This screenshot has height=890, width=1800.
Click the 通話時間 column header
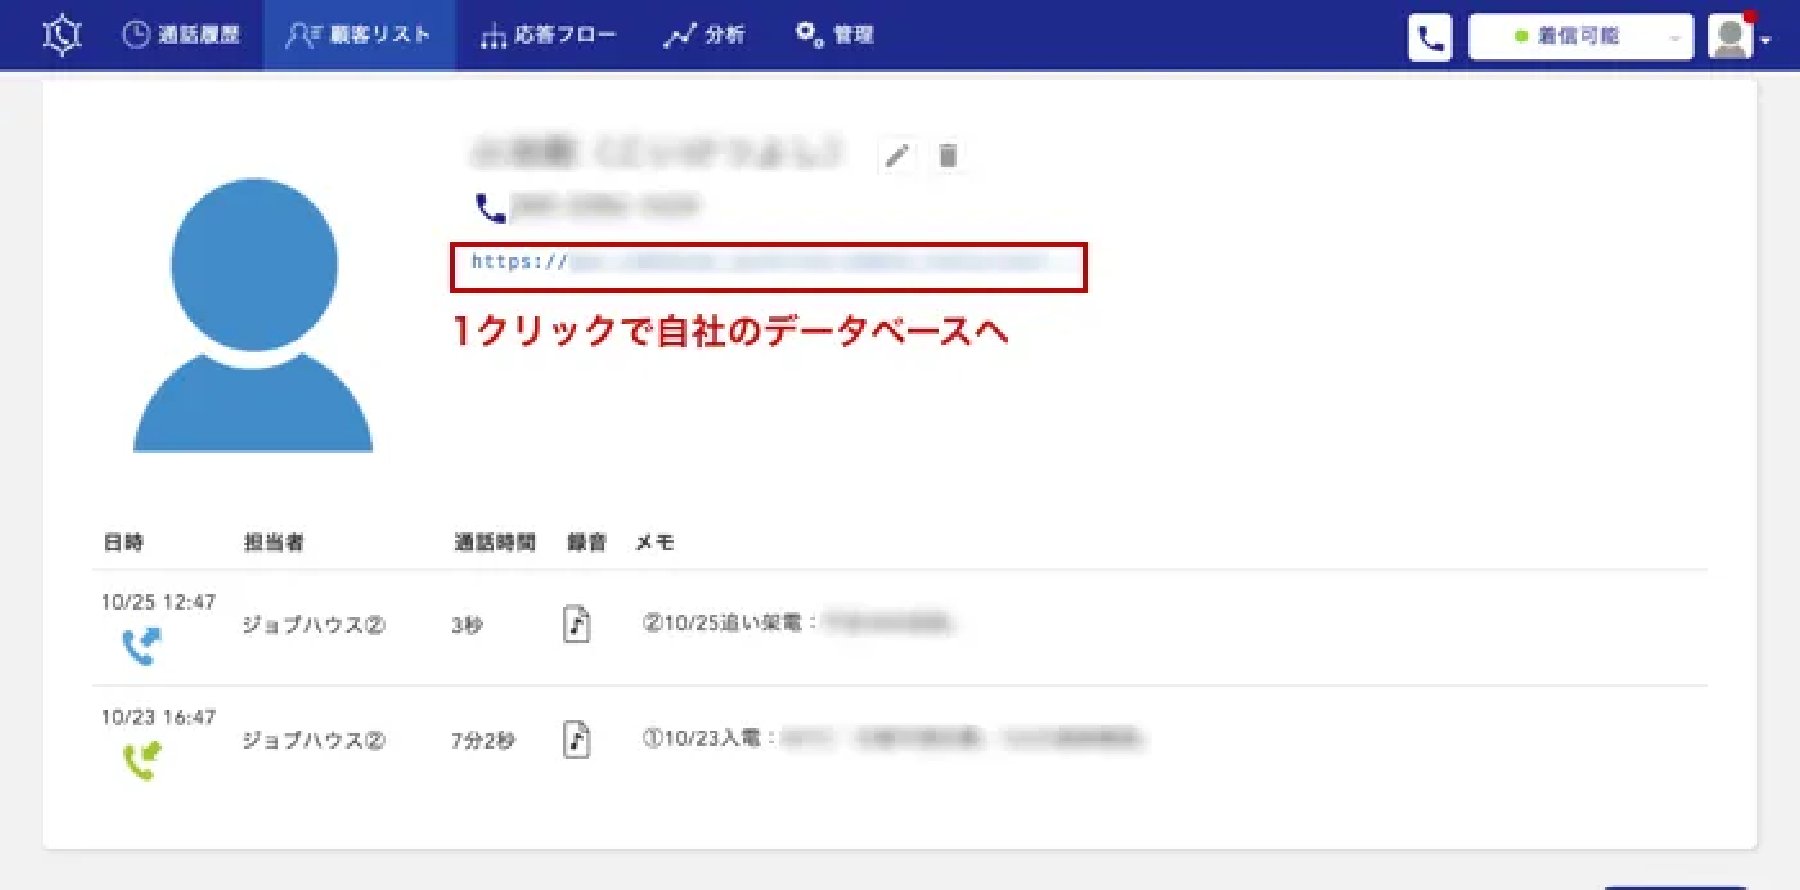point(495,542)
